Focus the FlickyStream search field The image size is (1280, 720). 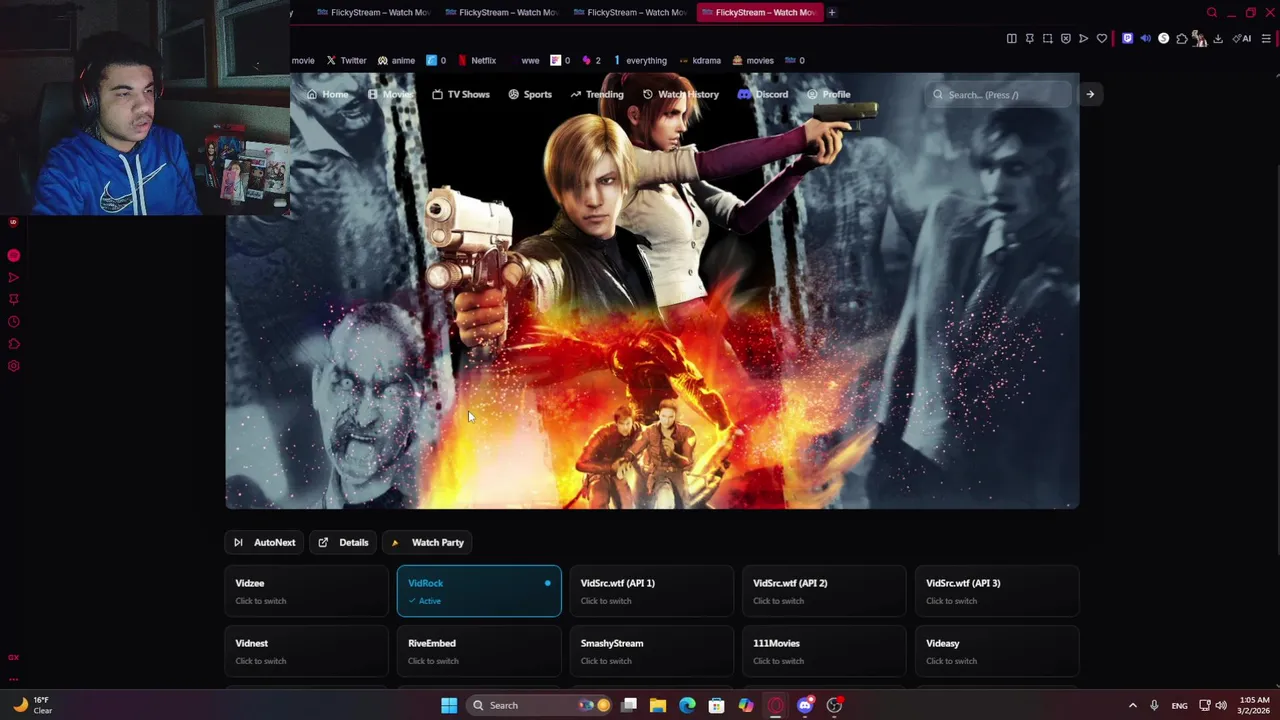[998, 94]
